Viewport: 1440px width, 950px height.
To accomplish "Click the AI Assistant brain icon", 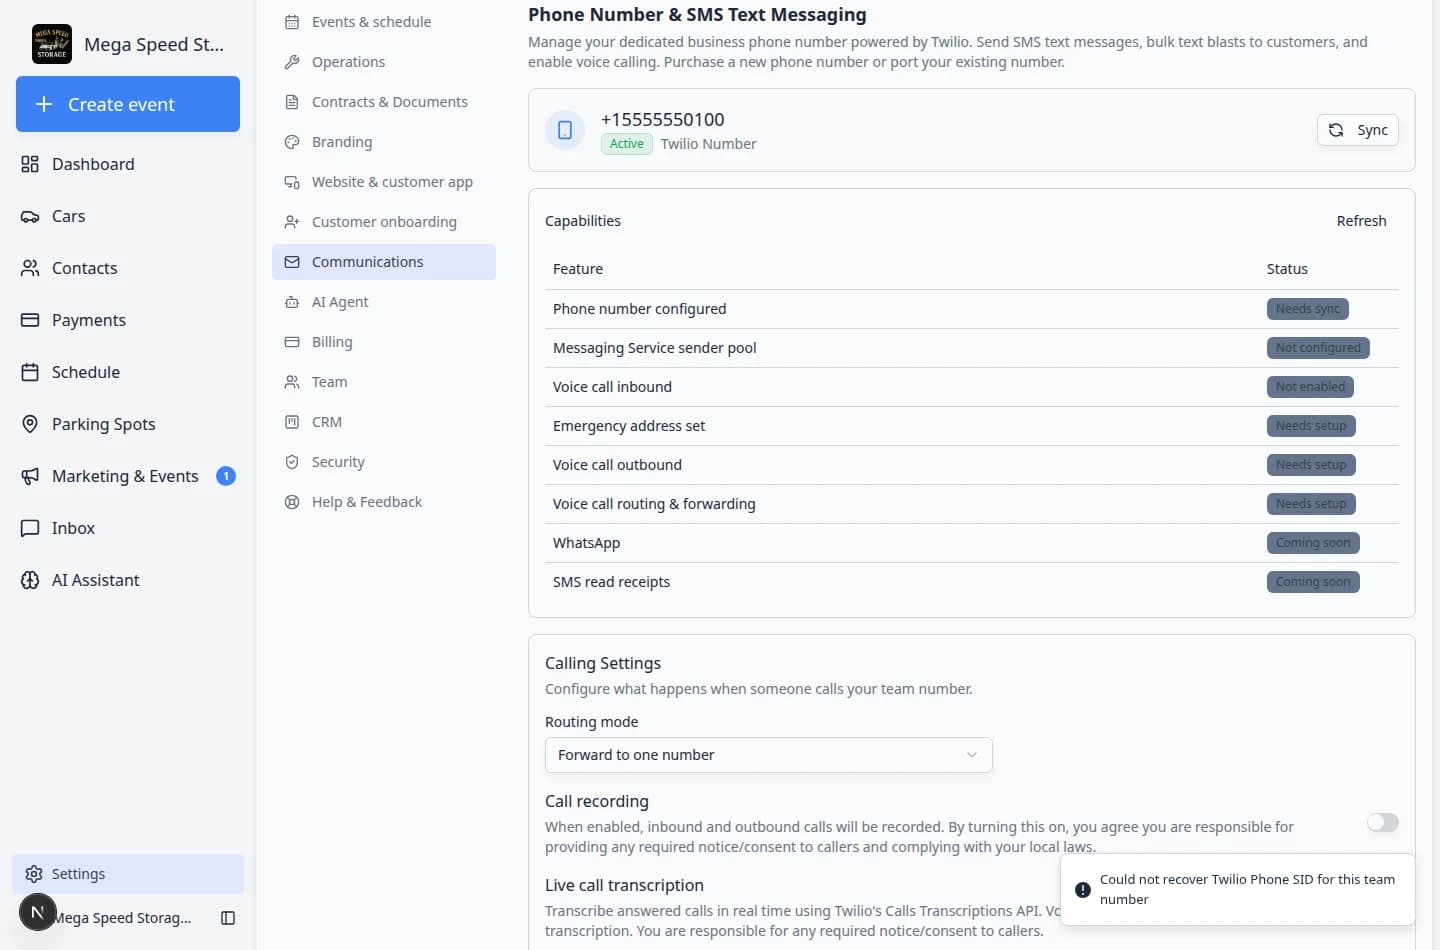I will [30, 580].
